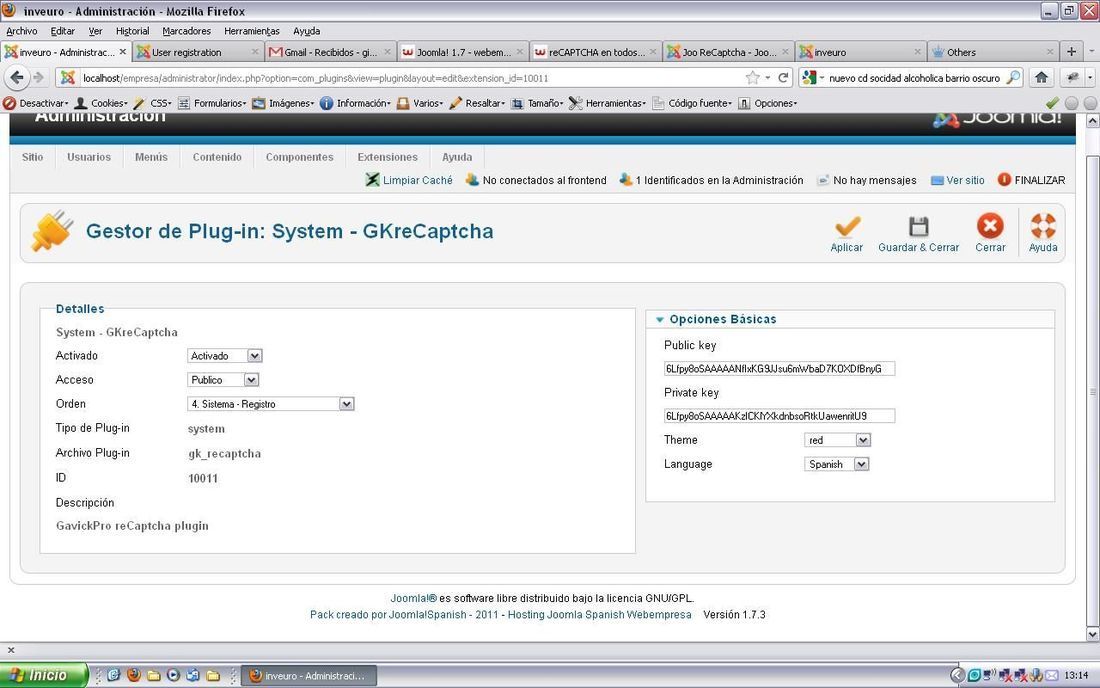Close the find bar with the x
Screen dimensions: 1100x688
click(11, 649)
